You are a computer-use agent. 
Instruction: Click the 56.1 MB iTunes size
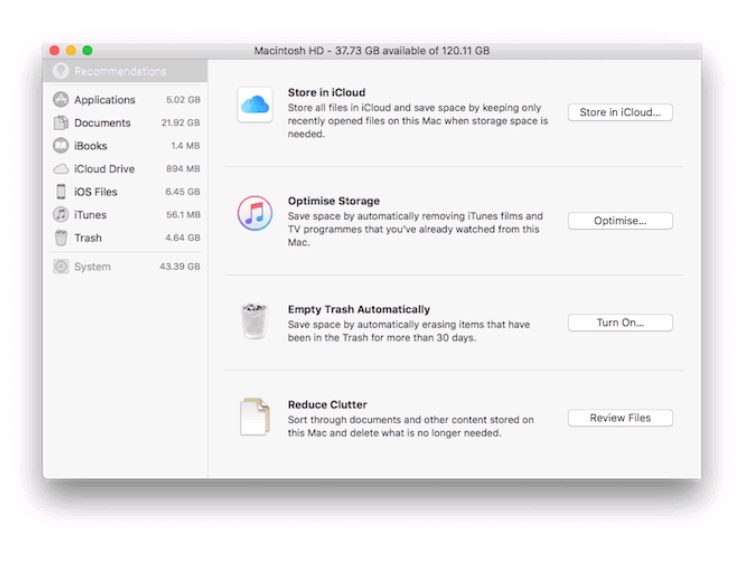[x=183, y=215]
